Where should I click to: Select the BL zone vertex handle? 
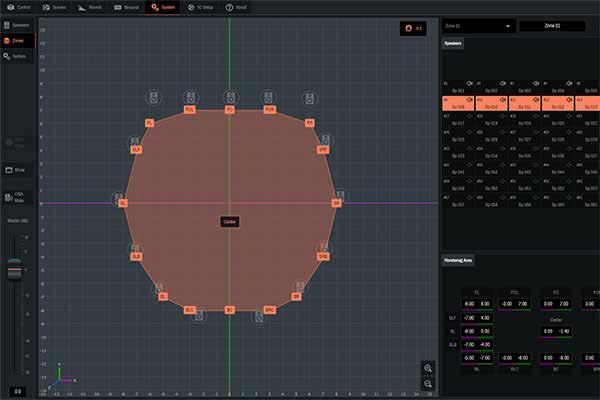[163, 297]
